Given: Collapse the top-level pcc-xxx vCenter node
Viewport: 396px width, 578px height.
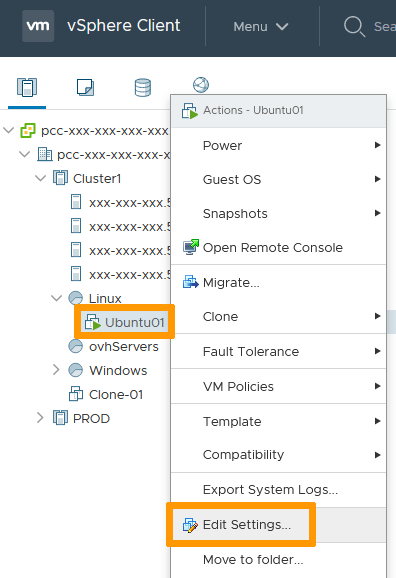Looking at the screenshot, I should tap(8, 130).
